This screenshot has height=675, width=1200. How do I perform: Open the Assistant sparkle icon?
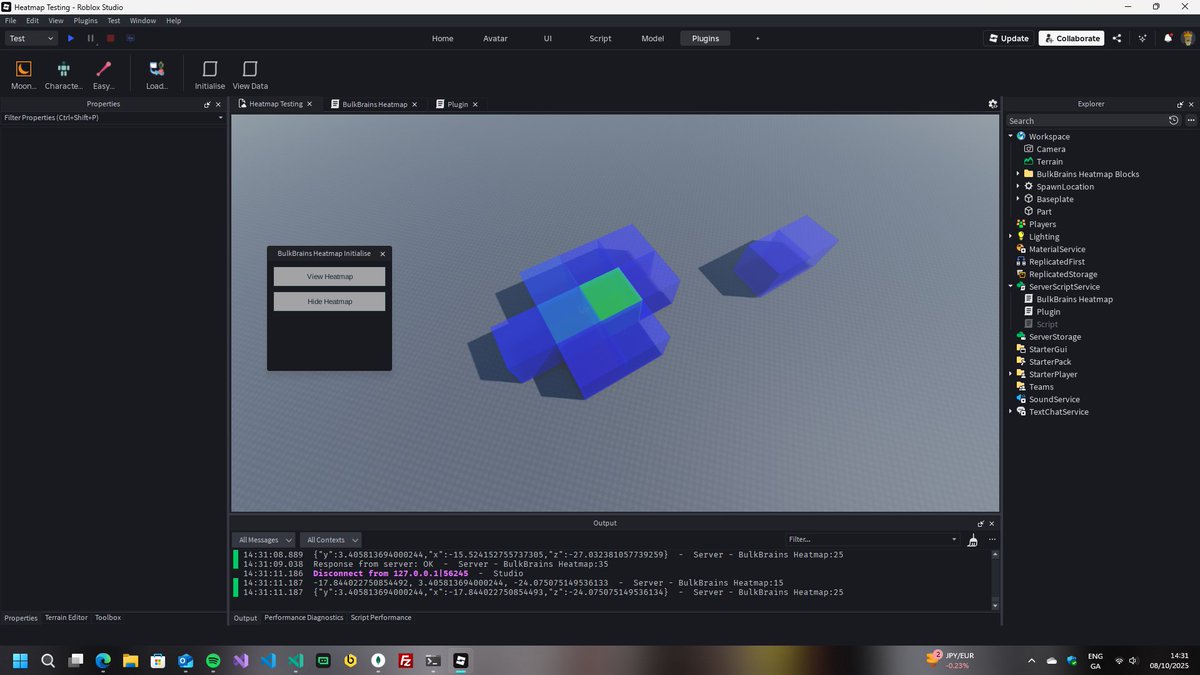click(1143, 38)
